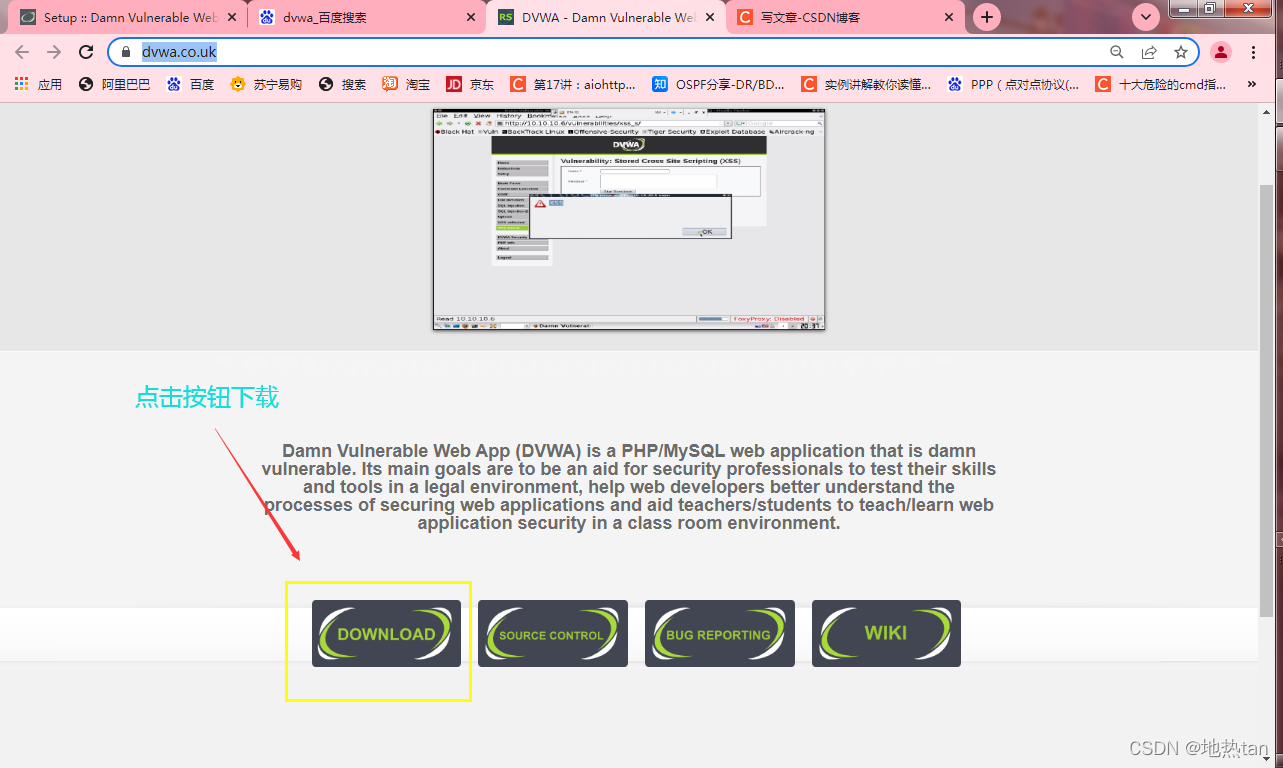Viewport: 1283px width, 768px height.
Task: Reload the current page
Action: pyautogui.click(x=86, y=52)
